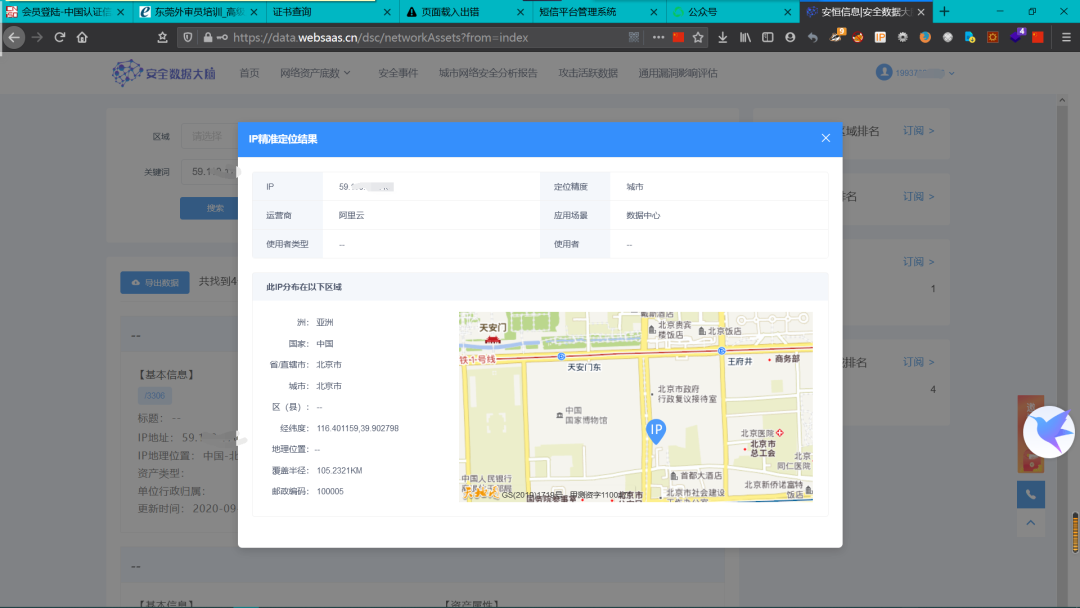
Task: Bookmark this page with star icon
Action: click(698, 37)
